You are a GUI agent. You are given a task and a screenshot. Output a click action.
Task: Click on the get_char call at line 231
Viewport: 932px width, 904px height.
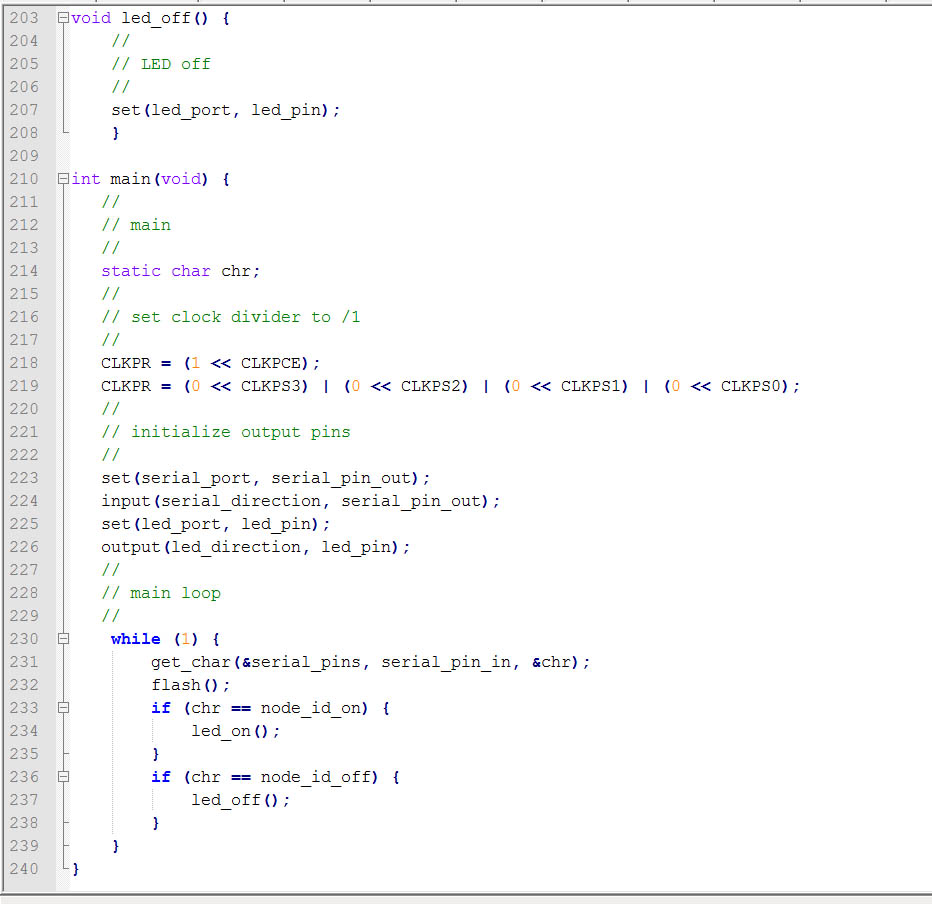pyautogui.click(x=370, y=662)
